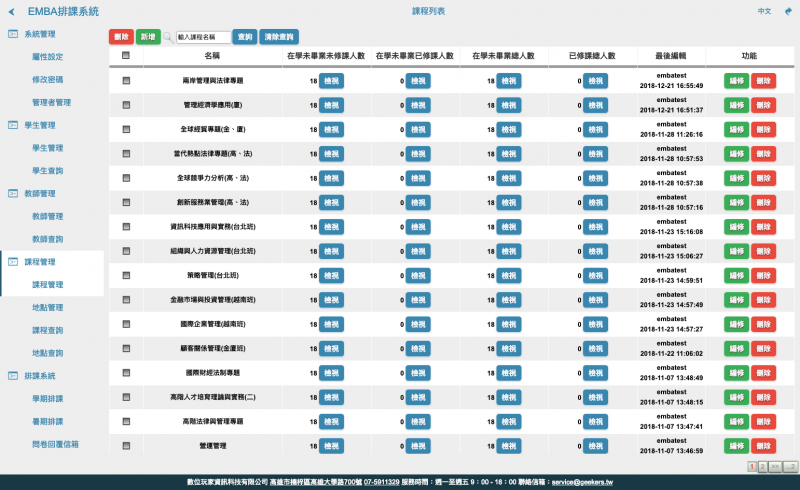Click the 編修 button for 兩岸管理與法律專題
The height and width of the screenshot is (490, 800).
pyautogui.click(x=736, y=81)
